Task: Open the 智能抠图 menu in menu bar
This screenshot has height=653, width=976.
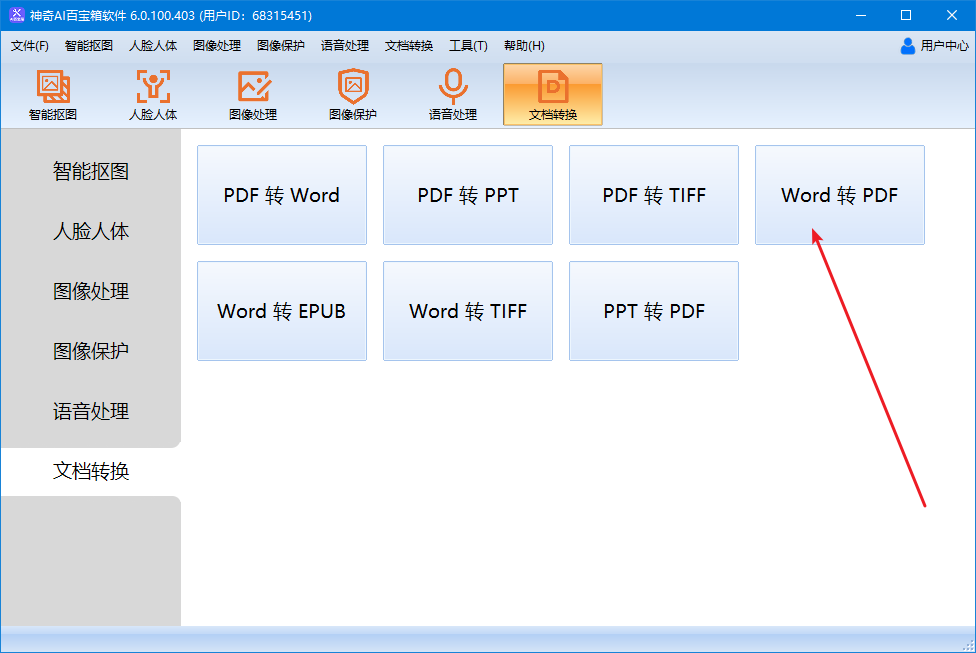Action: [x=89, y=46]
